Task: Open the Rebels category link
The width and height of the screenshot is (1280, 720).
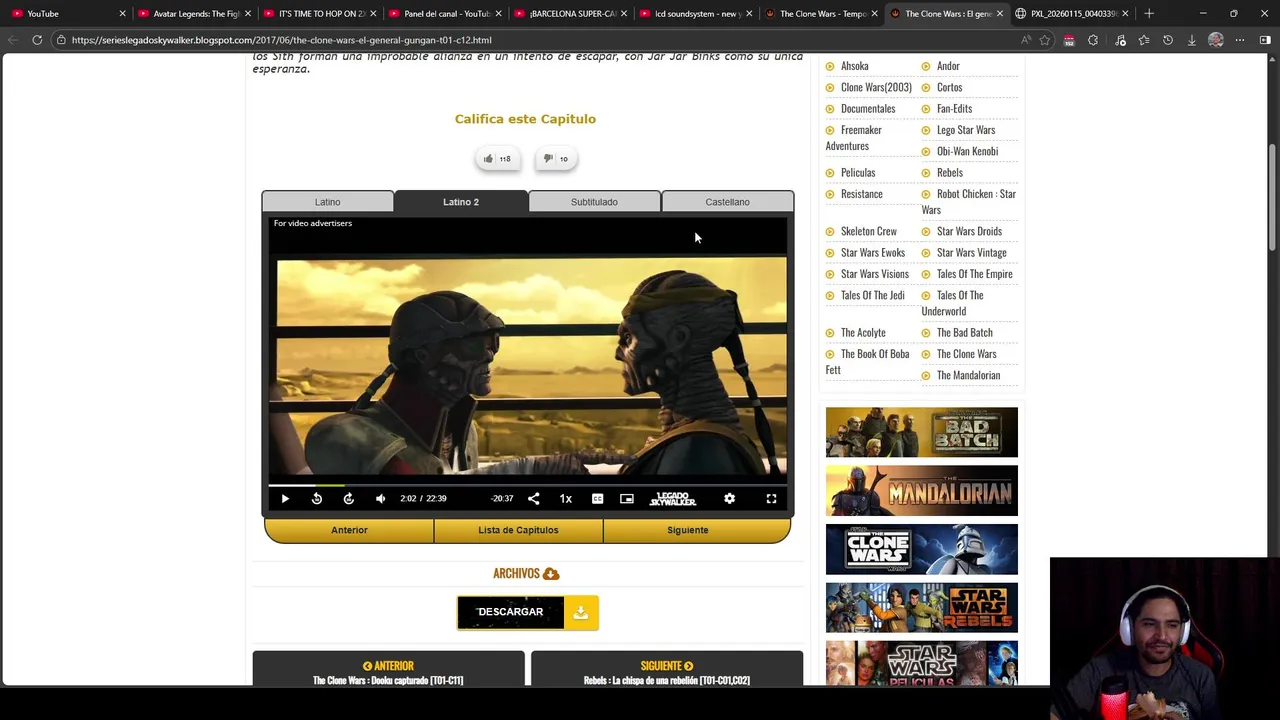Action: point(950,172)
